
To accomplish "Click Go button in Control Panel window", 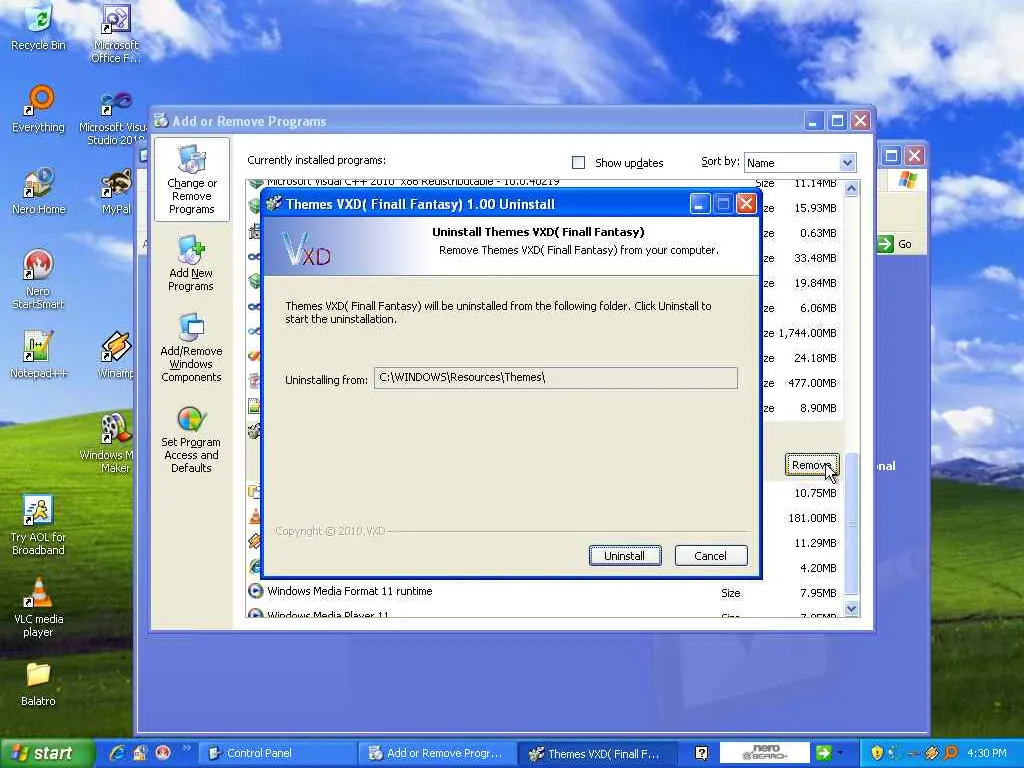I will [895, 244].
